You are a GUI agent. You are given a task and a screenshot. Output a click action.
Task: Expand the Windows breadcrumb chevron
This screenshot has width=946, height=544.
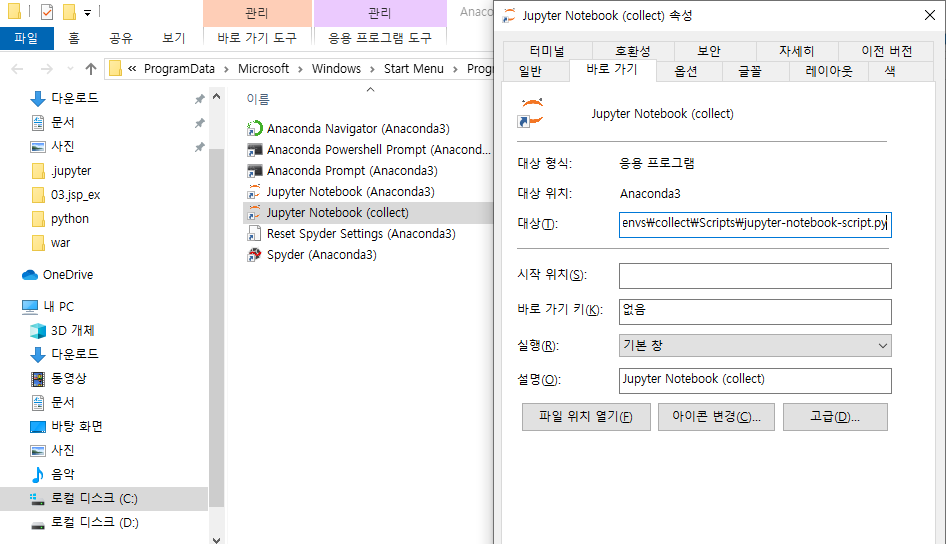click(372, 69)
